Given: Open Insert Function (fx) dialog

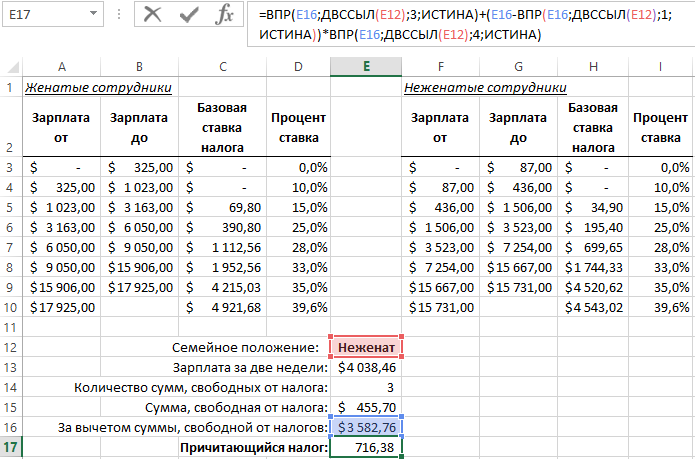Looking at the screenshot, I should tap(225, 15).
